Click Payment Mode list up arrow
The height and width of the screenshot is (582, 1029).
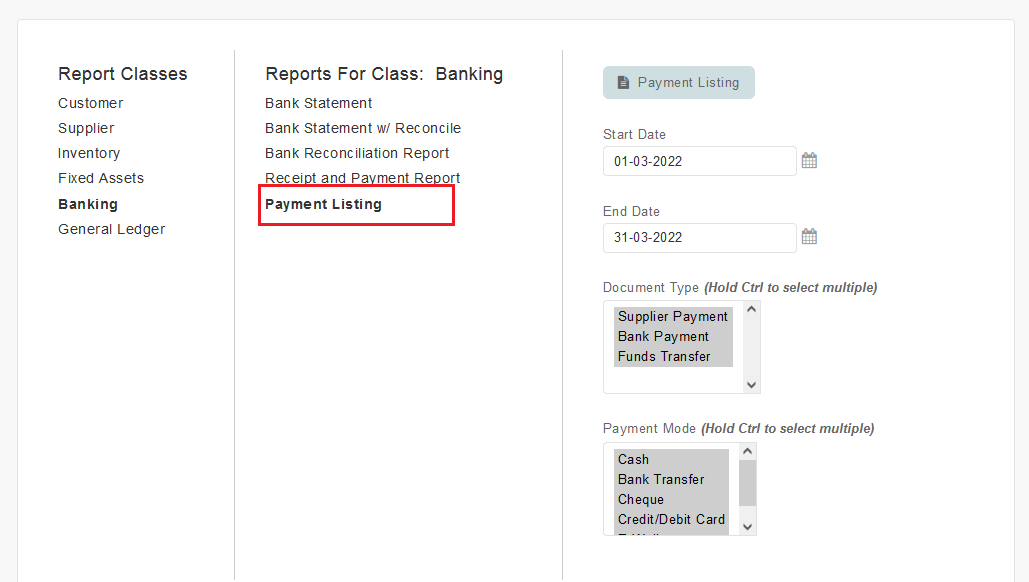point(747,451)
